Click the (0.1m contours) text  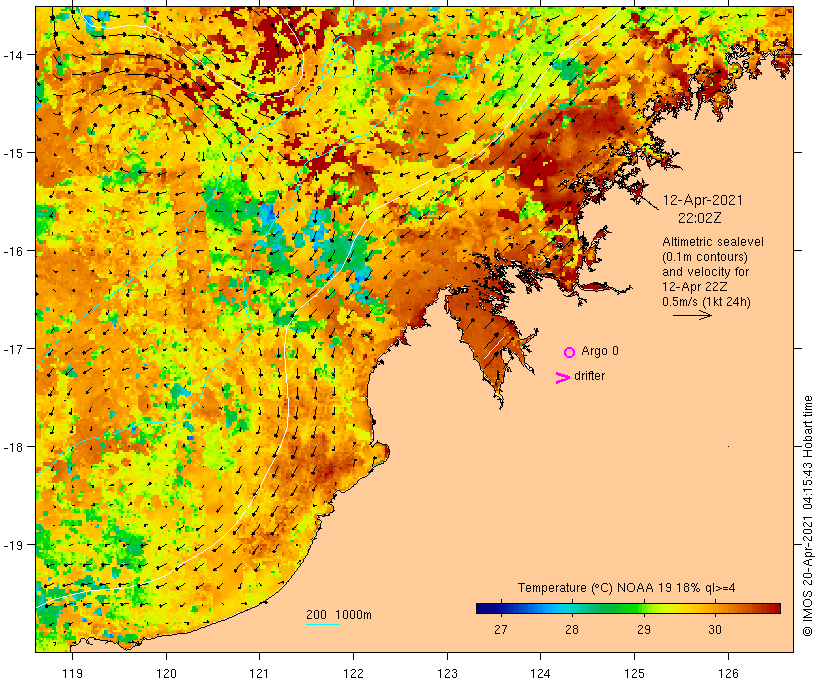coord(705,257)
